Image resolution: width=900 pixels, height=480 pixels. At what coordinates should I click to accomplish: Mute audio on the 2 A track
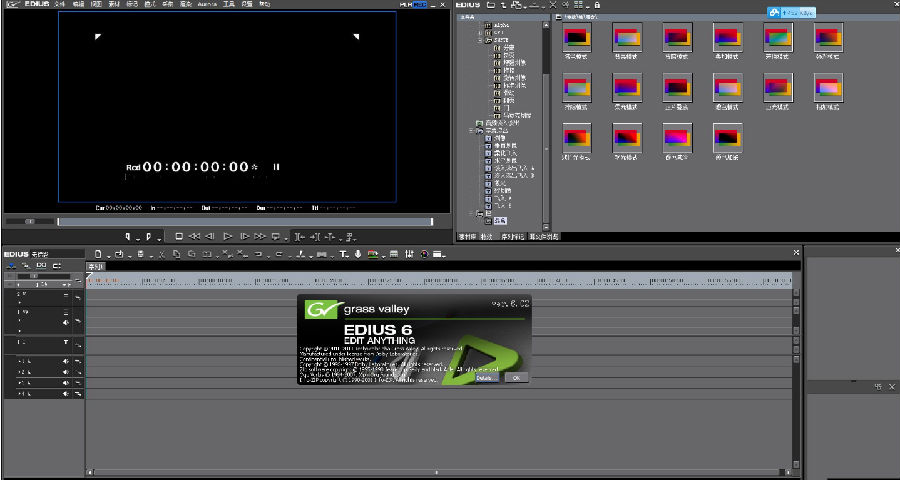(66, 372)
